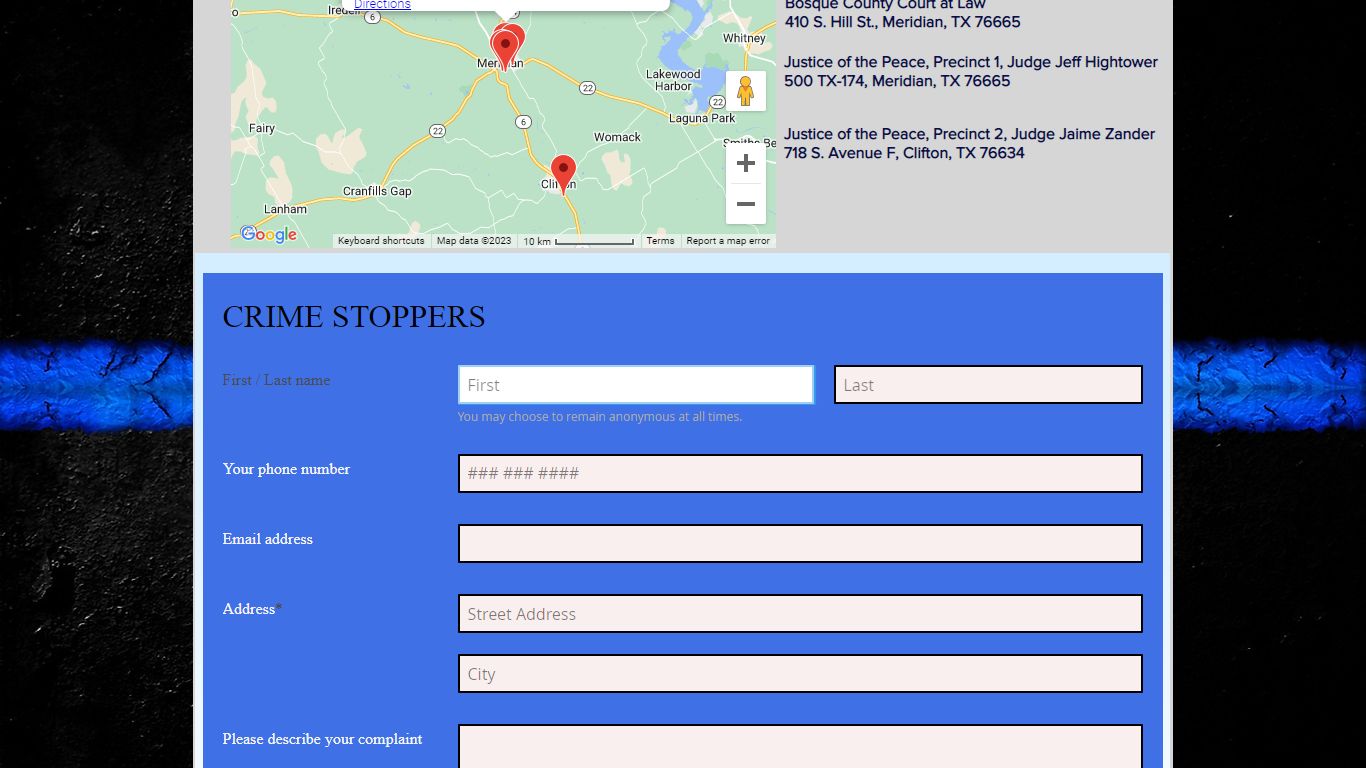Click the Street Address field
Viewport: 1366px width, 768px height.
(x=800, y=614)
